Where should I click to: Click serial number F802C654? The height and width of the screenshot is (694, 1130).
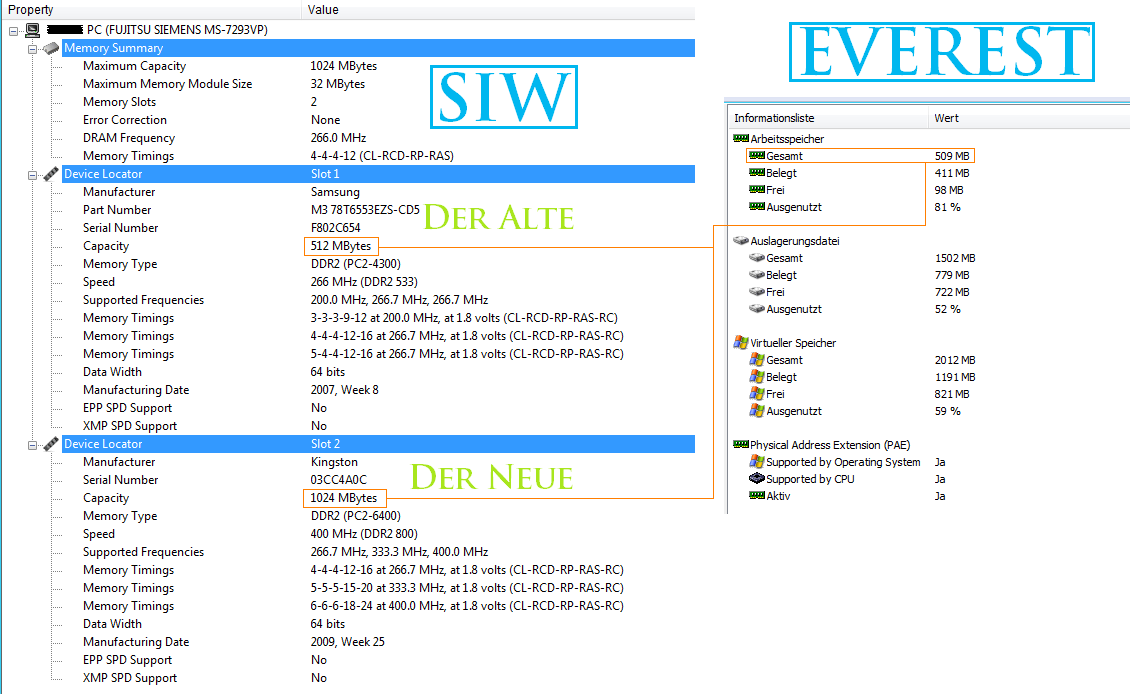(x=335, y=228)
